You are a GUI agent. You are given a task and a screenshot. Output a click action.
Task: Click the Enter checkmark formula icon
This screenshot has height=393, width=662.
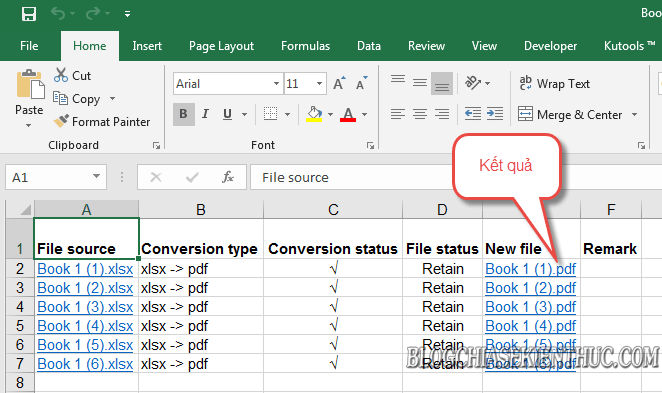192,177
